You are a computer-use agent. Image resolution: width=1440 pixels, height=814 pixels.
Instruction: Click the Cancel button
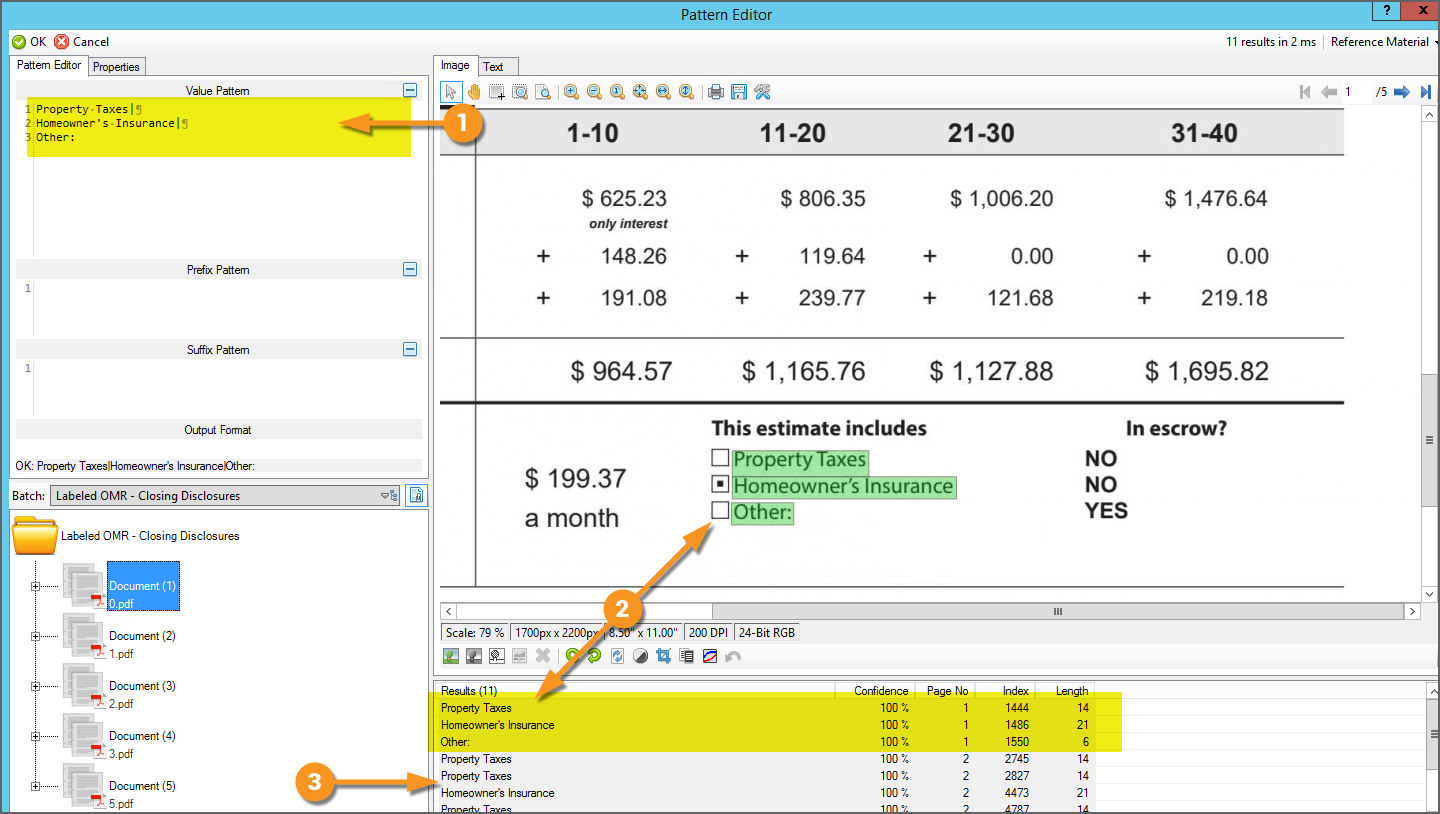pos(82,42)
